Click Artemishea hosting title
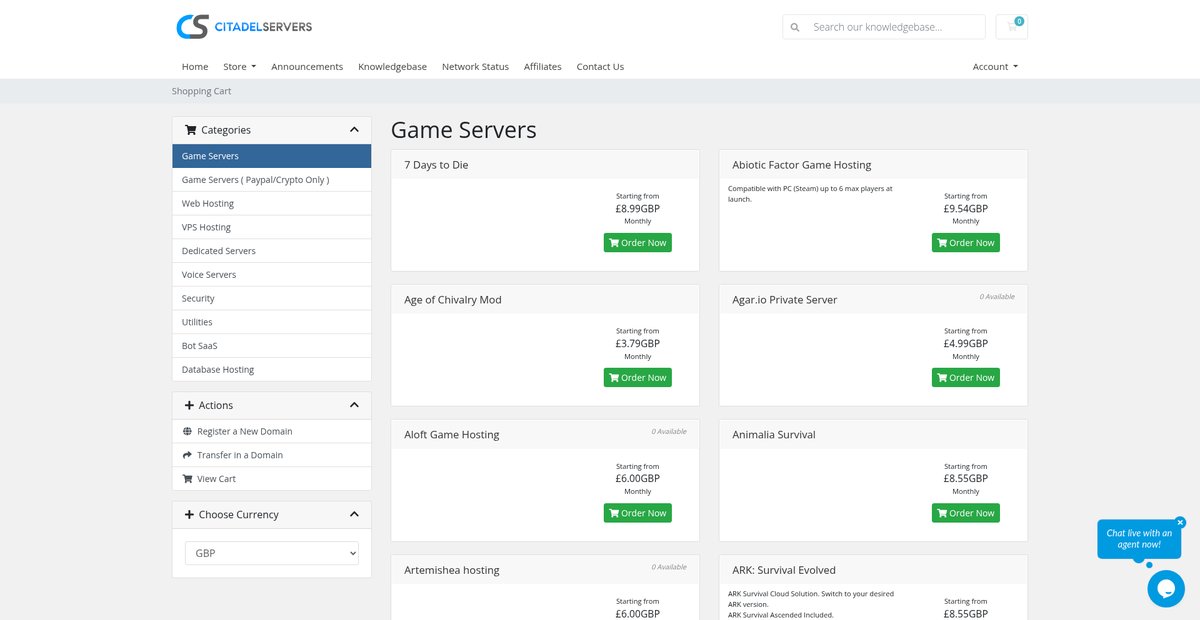Image resolution: width=1200 pixels, height=620 pixels. tap(452, 570)
